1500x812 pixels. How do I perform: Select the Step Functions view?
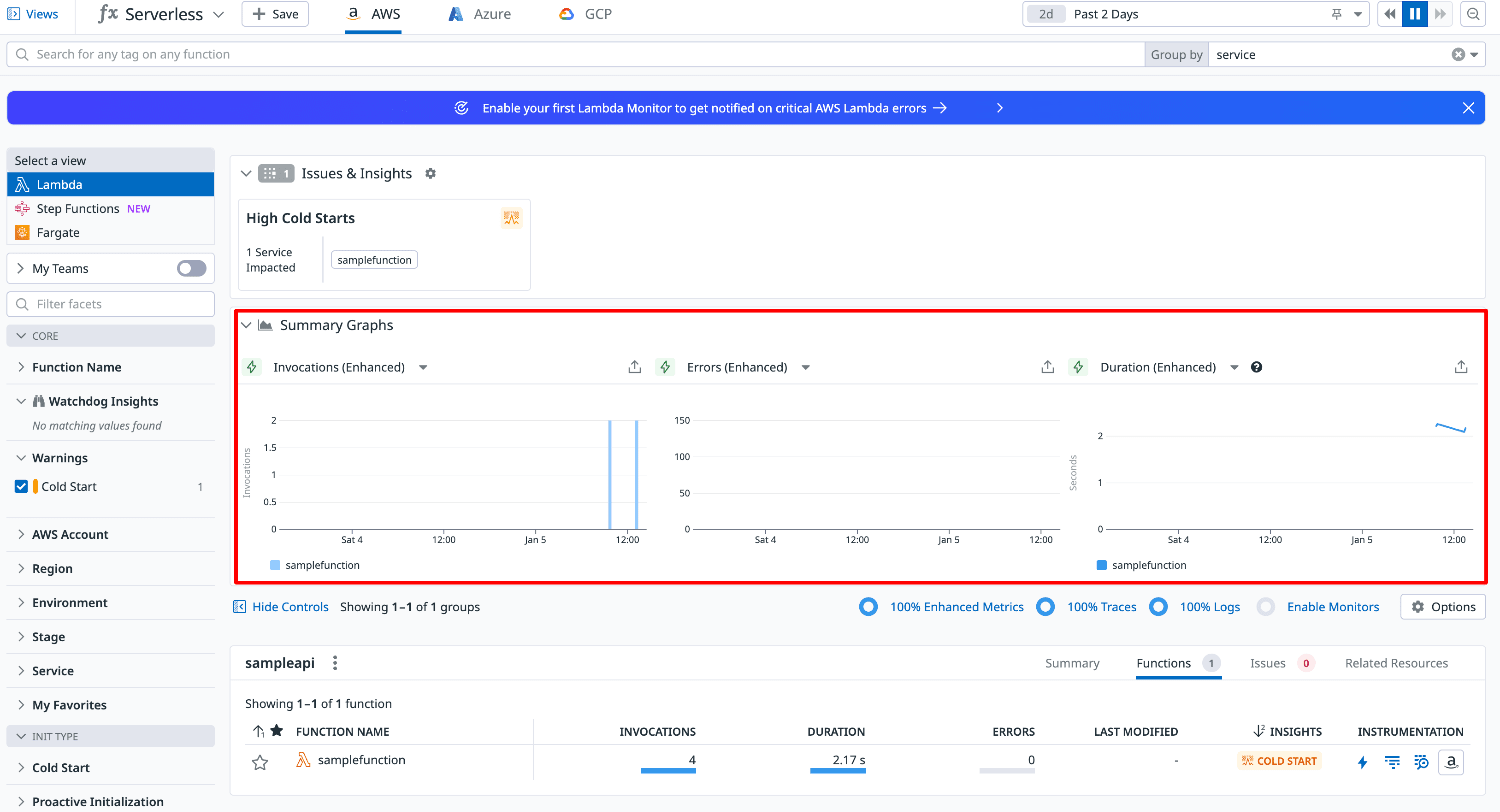pos(110,208)
